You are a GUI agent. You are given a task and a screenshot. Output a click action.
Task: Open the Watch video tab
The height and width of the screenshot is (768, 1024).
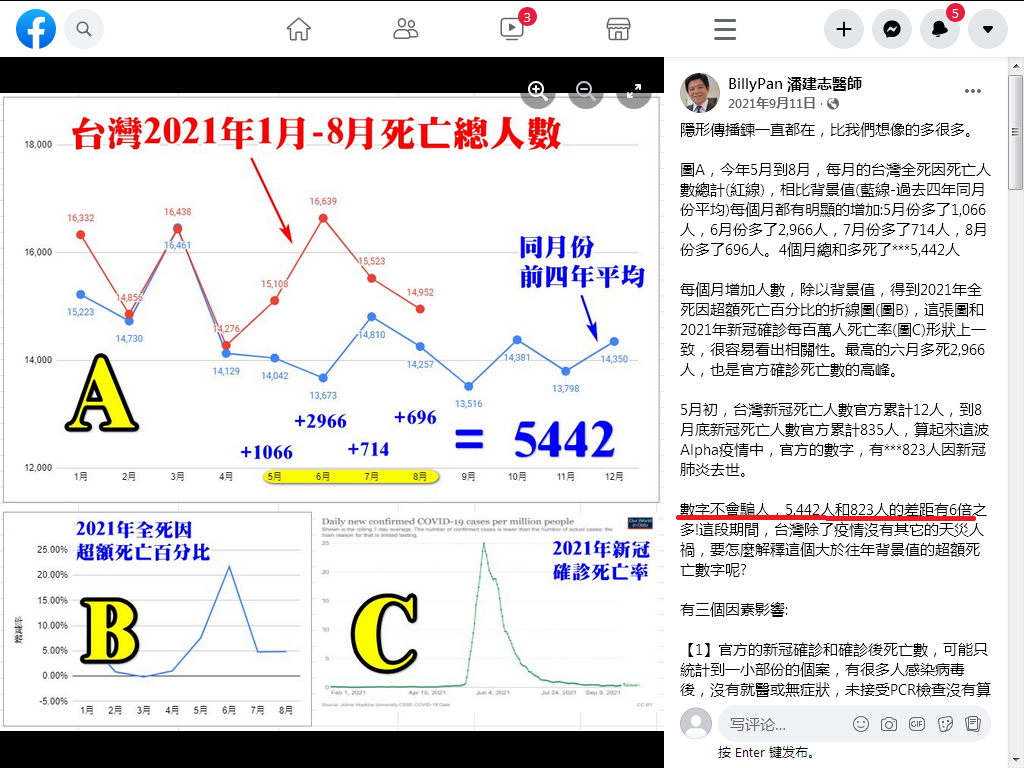pos(512,29)
